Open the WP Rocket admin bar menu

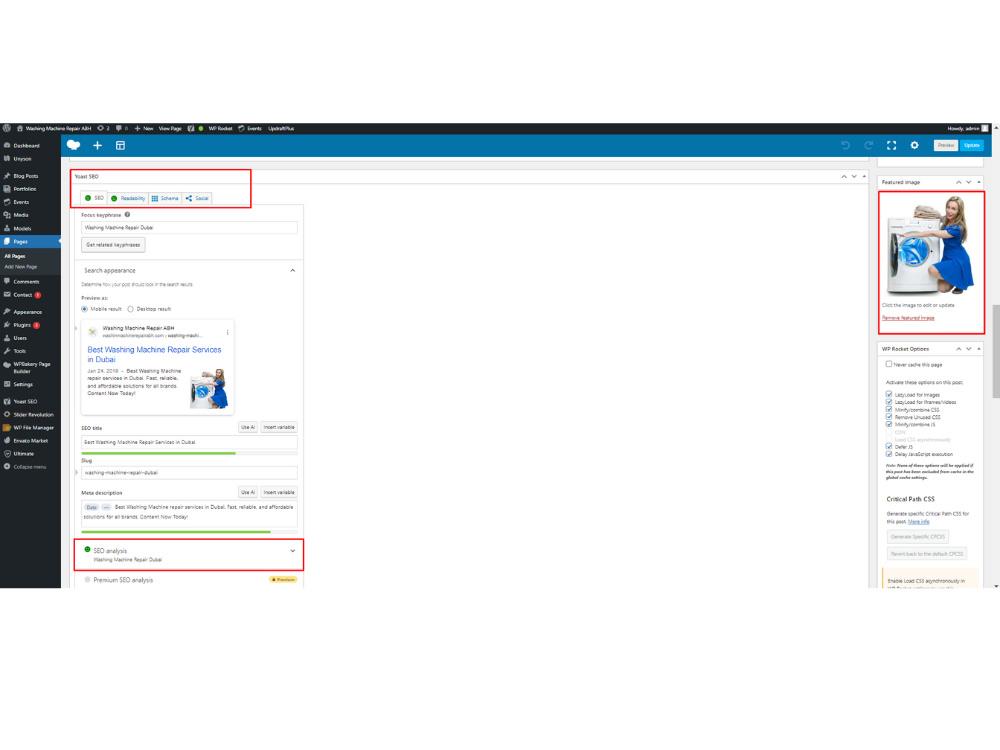click(220, 128)
